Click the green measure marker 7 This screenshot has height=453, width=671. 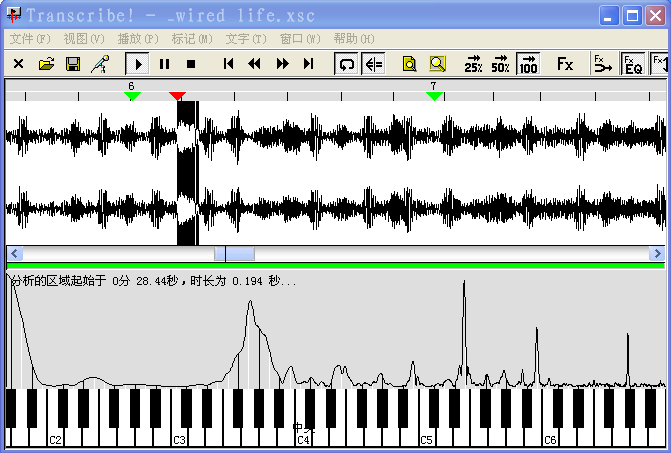tap(434, 96)
